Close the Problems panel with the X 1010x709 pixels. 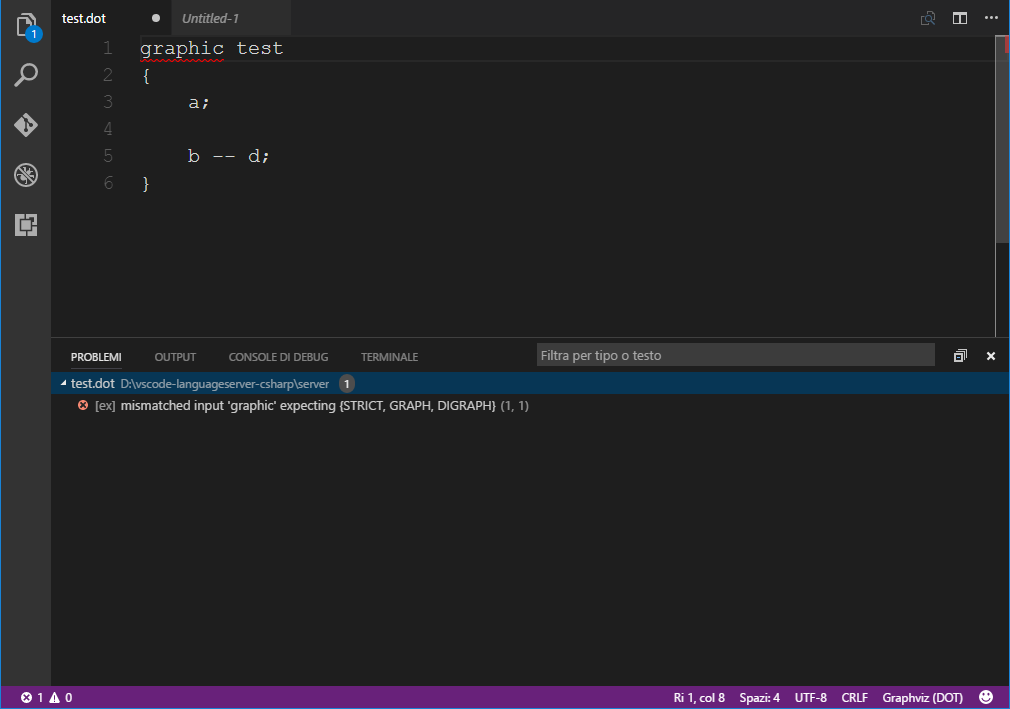coord(991,355)
